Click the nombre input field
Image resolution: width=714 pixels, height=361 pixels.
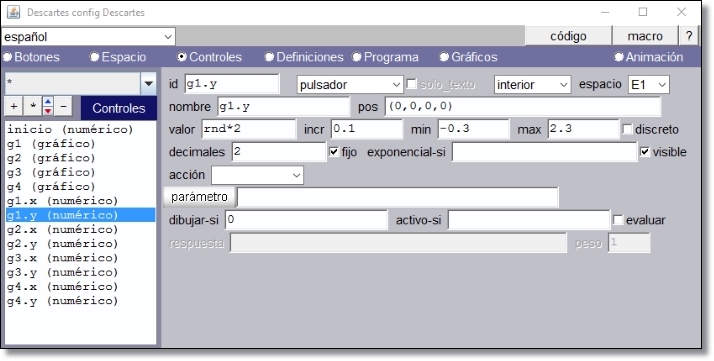[x=283, y=107]
